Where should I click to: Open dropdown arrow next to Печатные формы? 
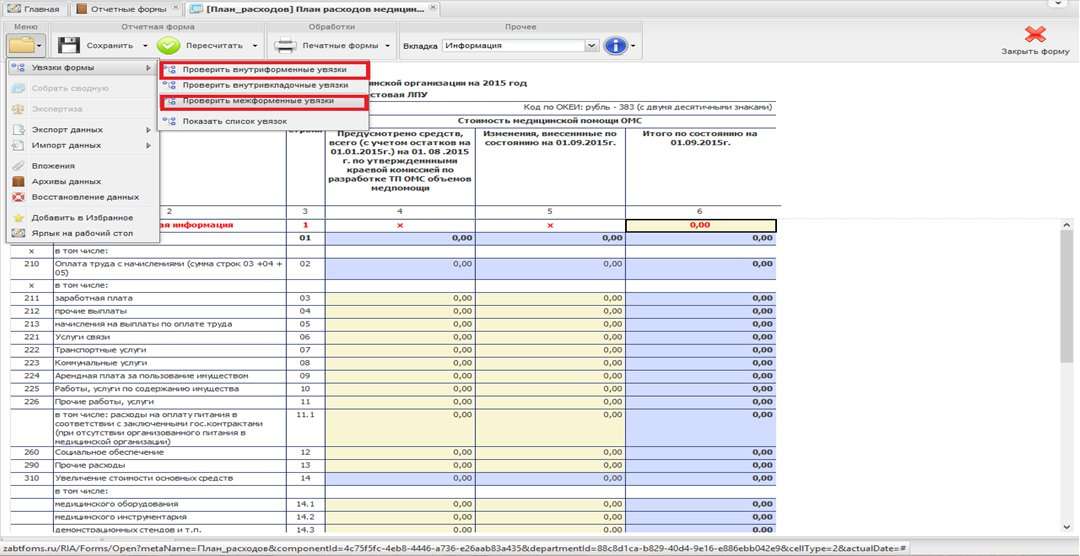[x=388, y=46]
